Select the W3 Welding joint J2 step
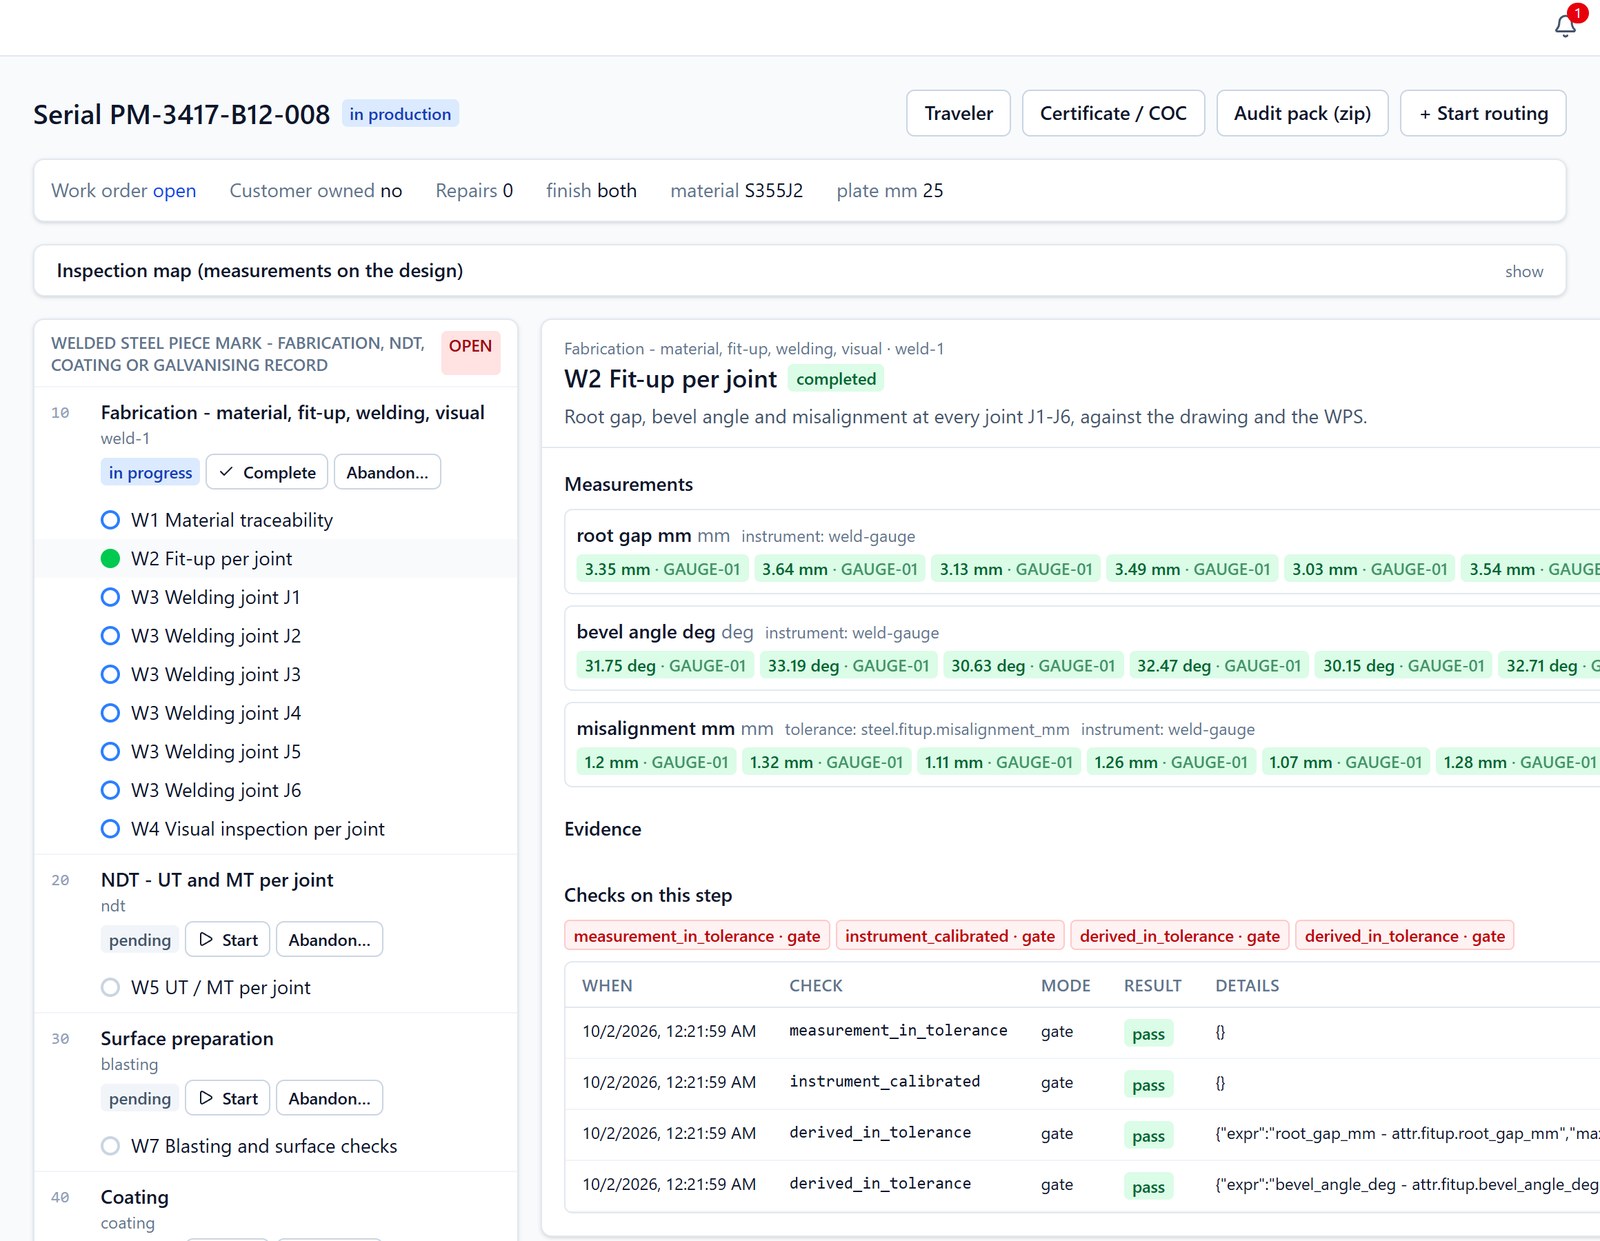Image resolution: width=1600 pixels, height=1241 pixels. point(215,636)
